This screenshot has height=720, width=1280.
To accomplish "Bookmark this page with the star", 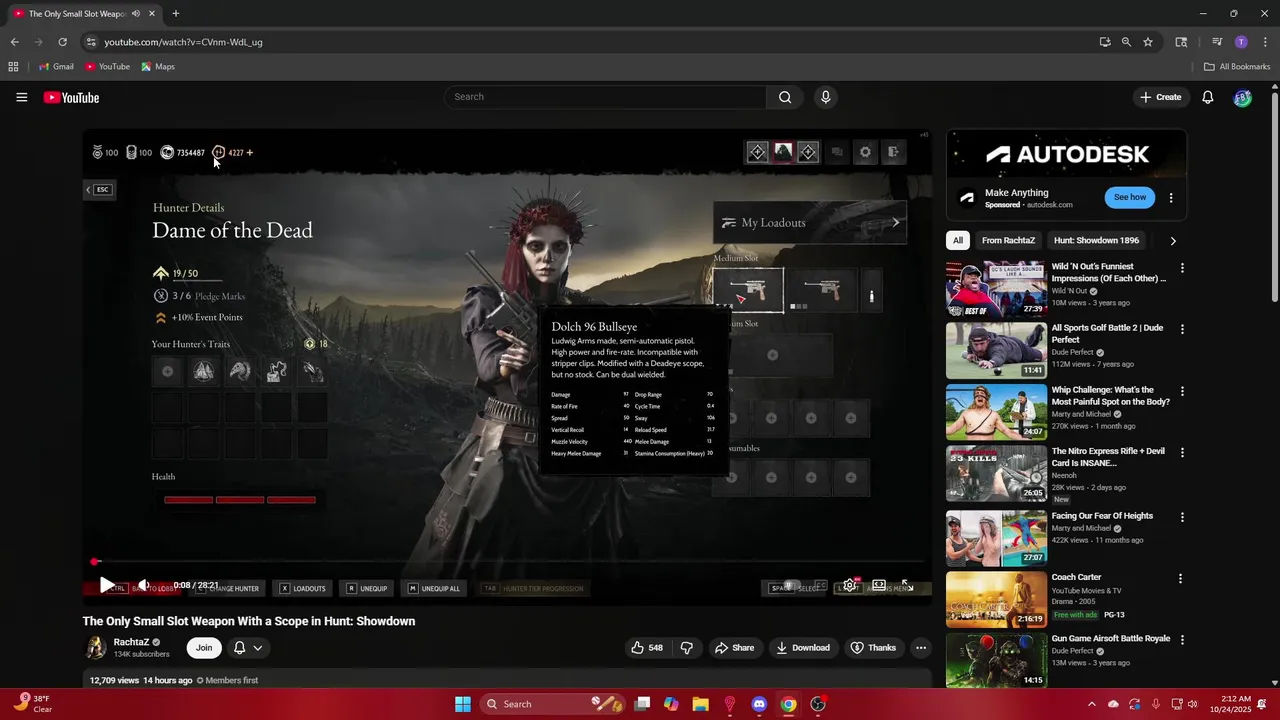I will point(1148,42).
